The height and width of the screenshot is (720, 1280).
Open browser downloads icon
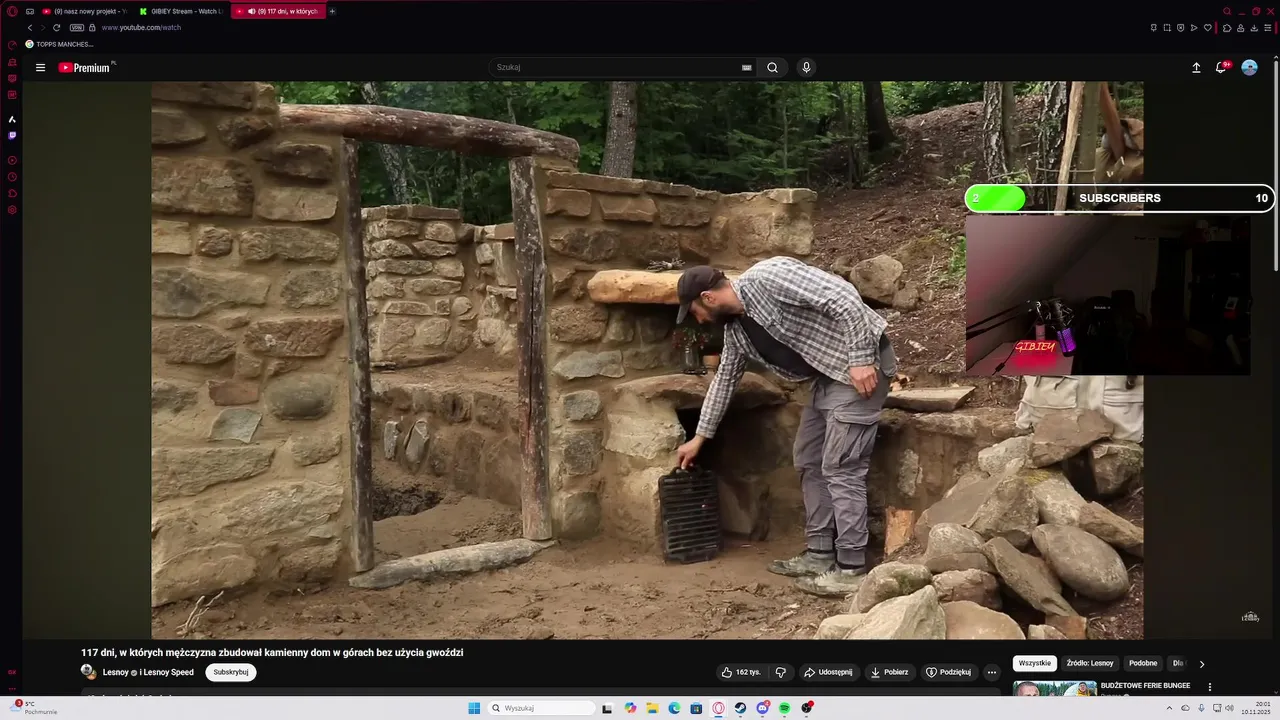(x=1254, y=27)
